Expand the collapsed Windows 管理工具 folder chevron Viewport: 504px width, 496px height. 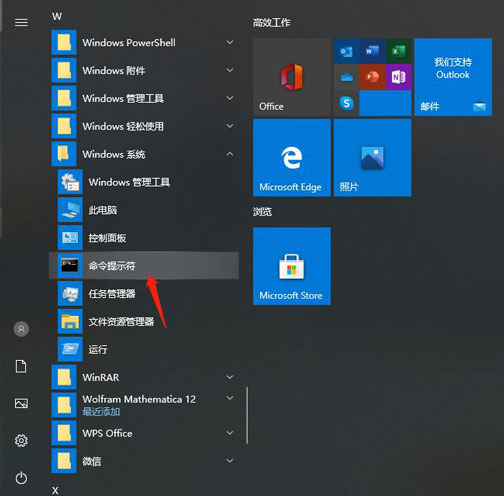point(230,98)
